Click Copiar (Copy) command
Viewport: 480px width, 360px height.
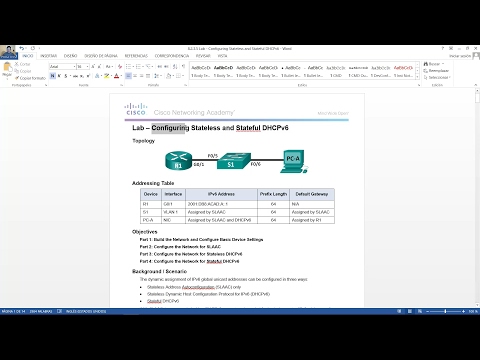click(23, 71)
